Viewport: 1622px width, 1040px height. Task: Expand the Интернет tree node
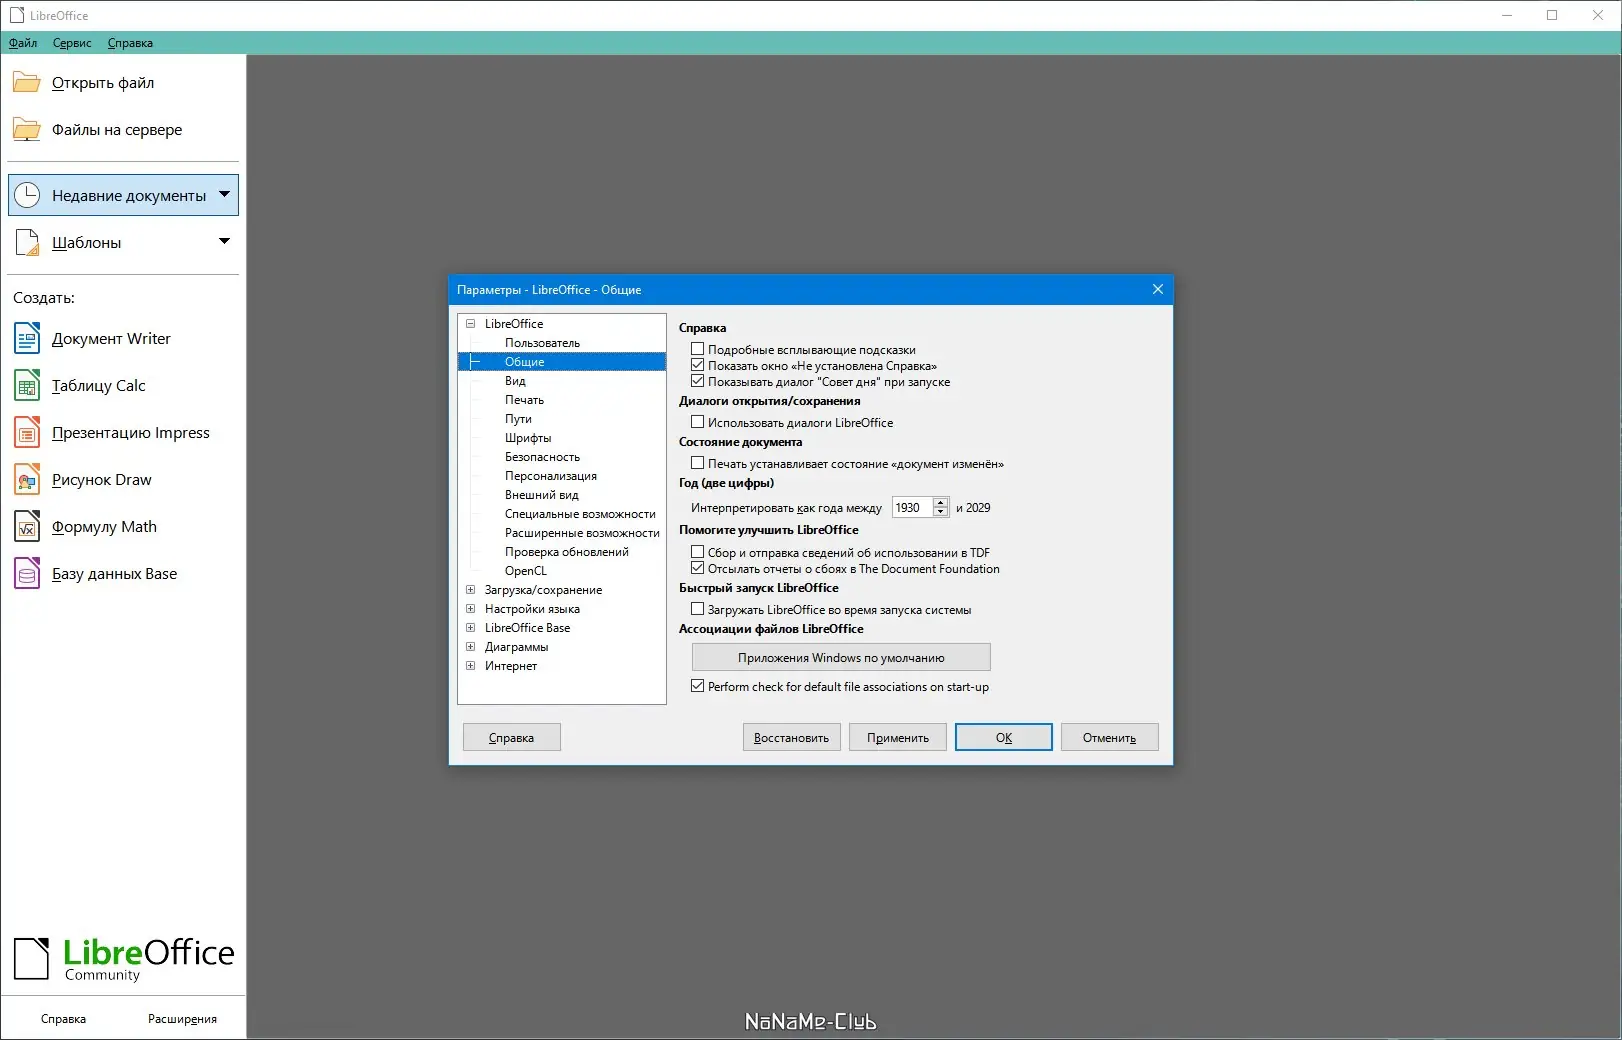[x=470, y=665]
